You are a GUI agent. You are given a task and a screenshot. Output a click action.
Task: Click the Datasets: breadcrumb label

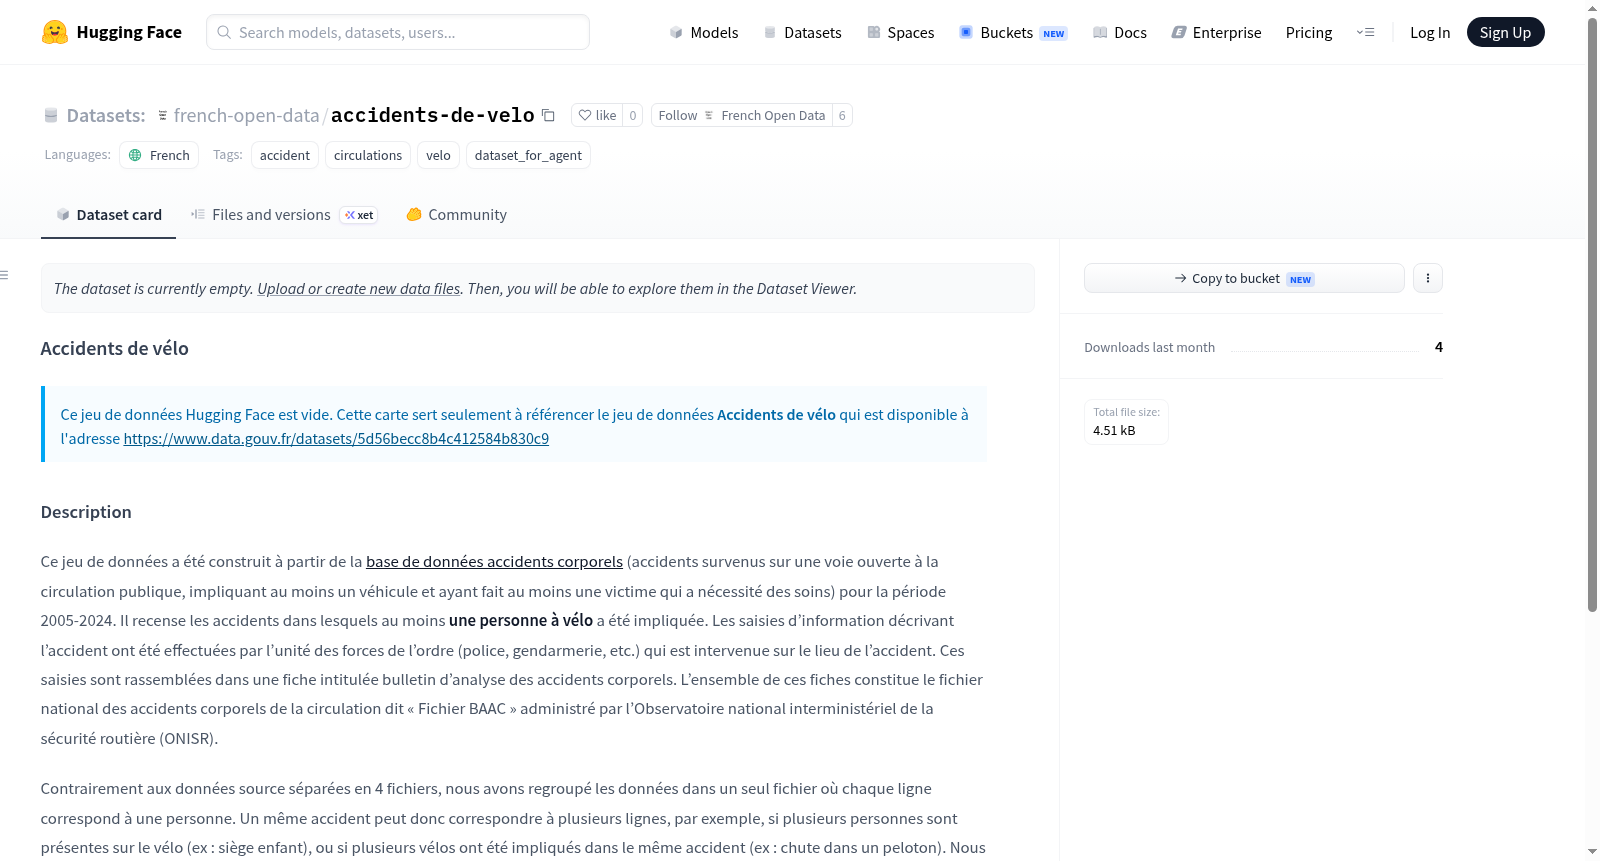[x=106, y=115]
